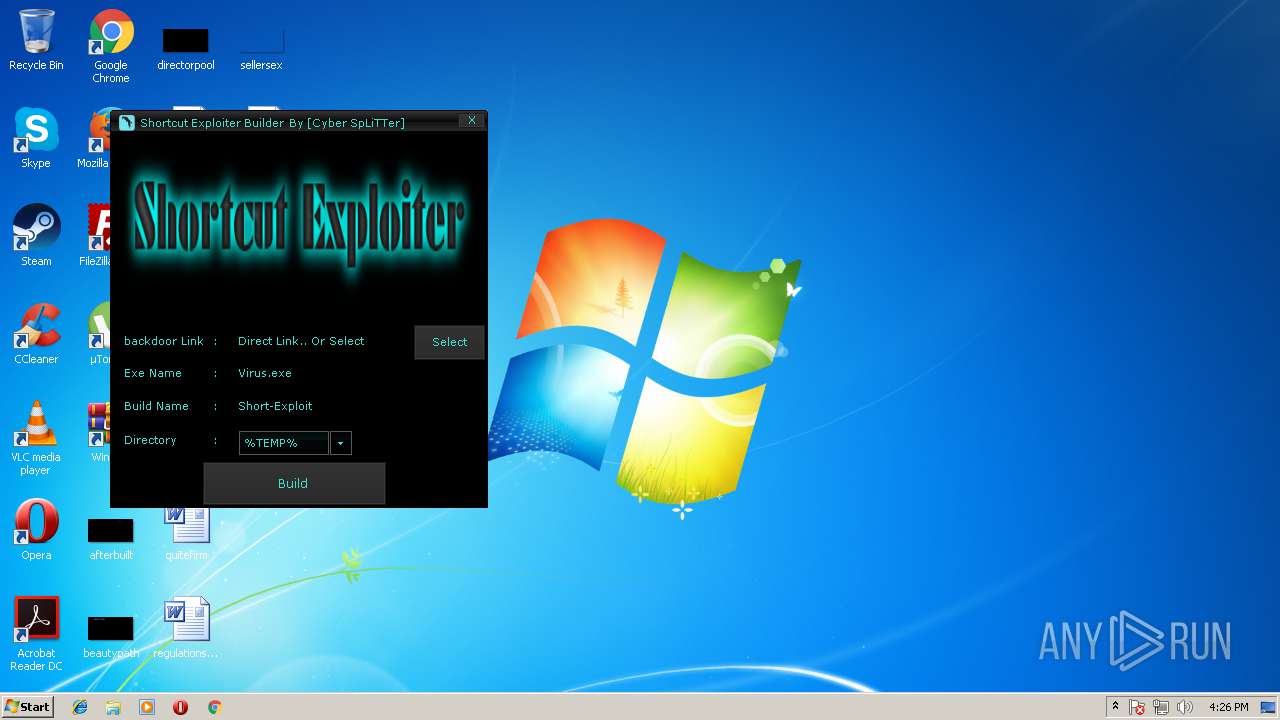
Task: Click the Select button for backdoor link
Action: 449,342
